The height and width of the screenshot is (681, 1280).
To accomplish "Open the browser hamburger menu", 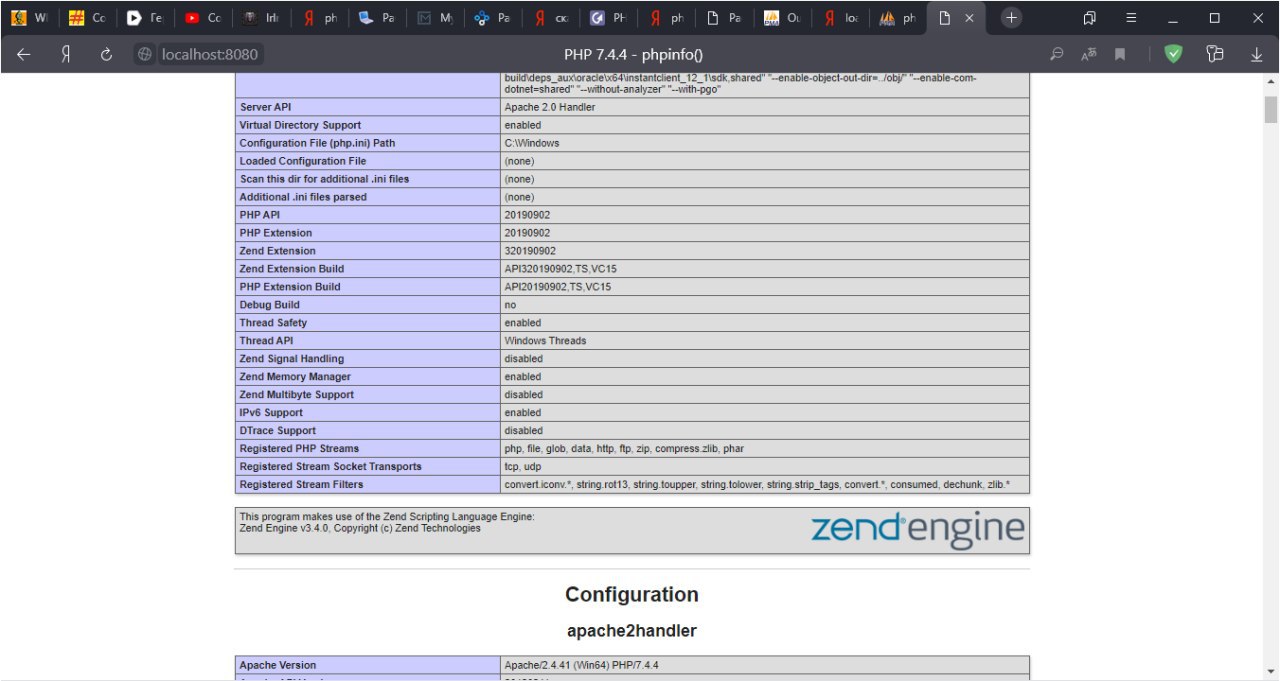I will tap(1131, 18).
